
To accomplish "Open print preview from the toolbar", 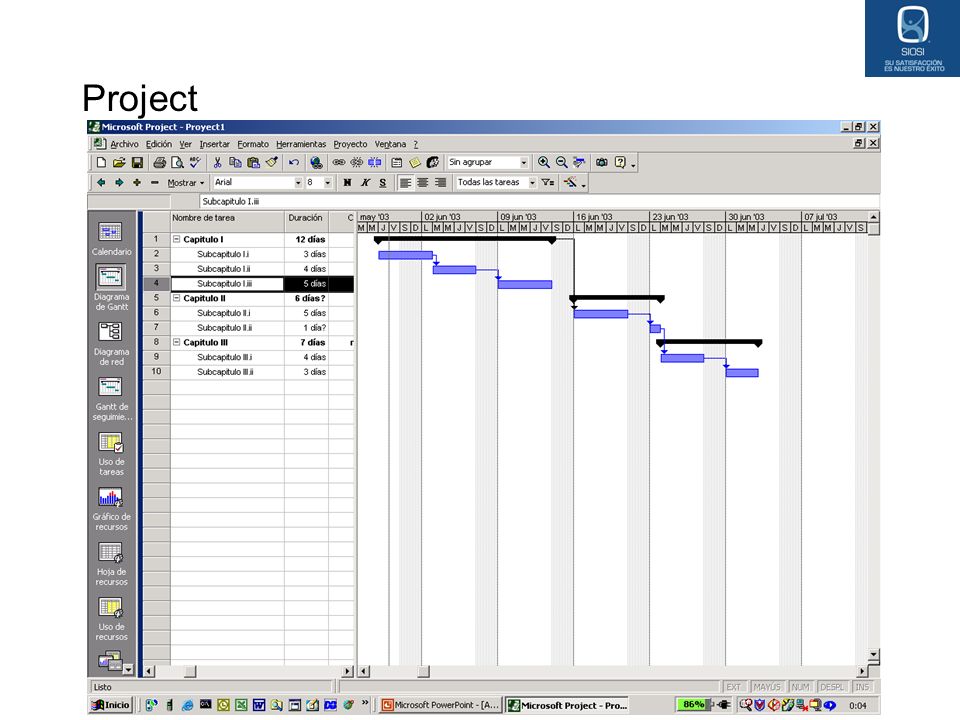I will point(178,162).
